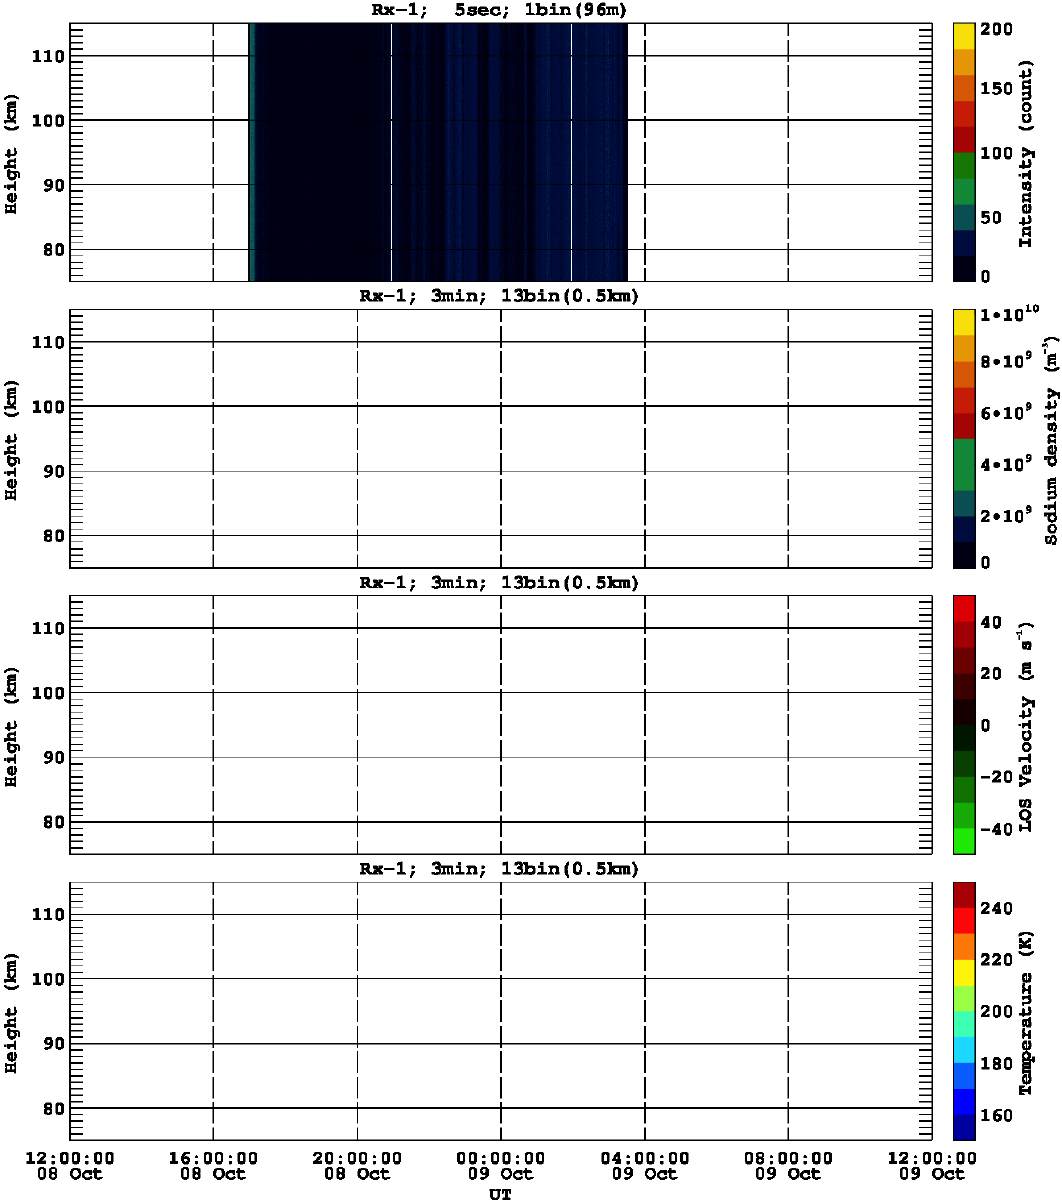The width and height of the screenshot is (1062, 1200).
Task: Click the '00:00:00 09 Oct' time axis label
Action: click(501, 1164)
